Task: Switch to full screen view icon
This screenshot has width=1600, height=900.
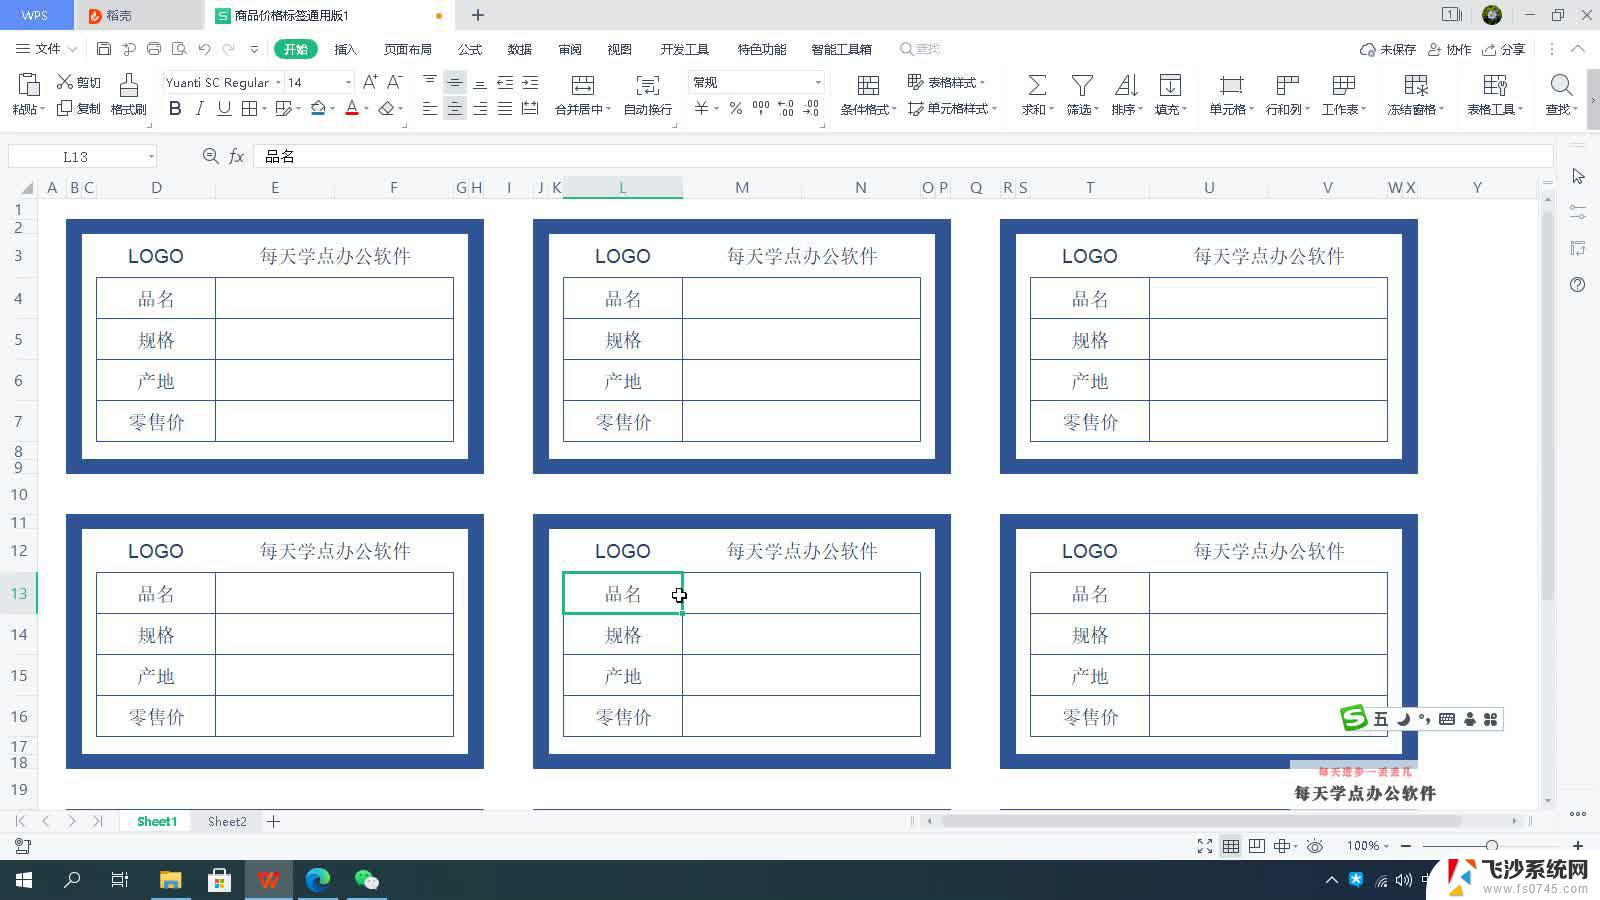Action: 1205,846
